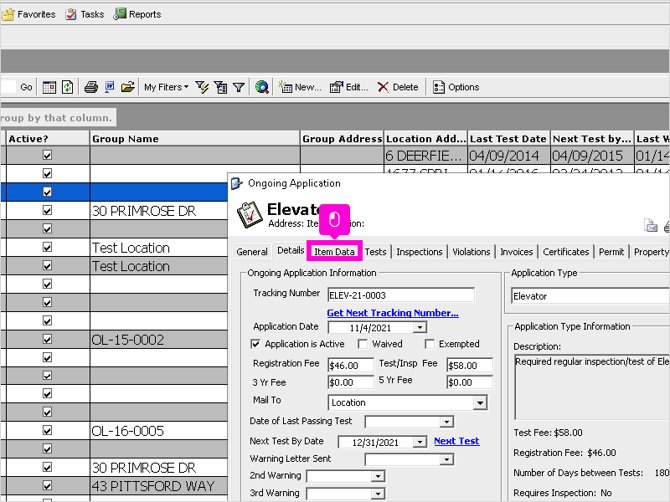Toggle Active checkbox for first 30 PRIMROSE DR row
The width and height of the screenshot is (670, 502).
47,210
